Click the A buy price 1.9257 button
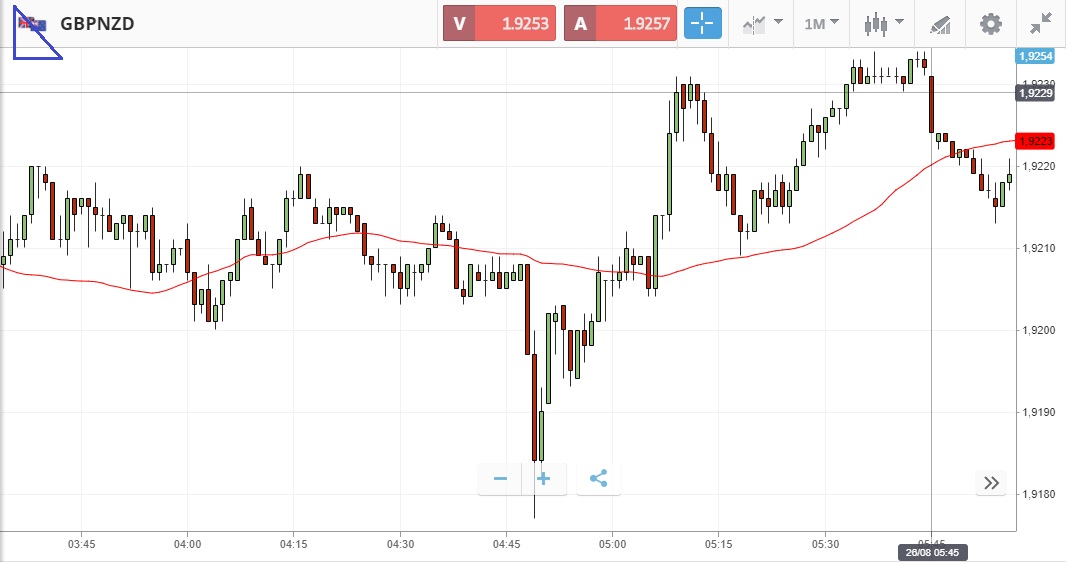Screen dimensions: 1066x562 [620, 23]
